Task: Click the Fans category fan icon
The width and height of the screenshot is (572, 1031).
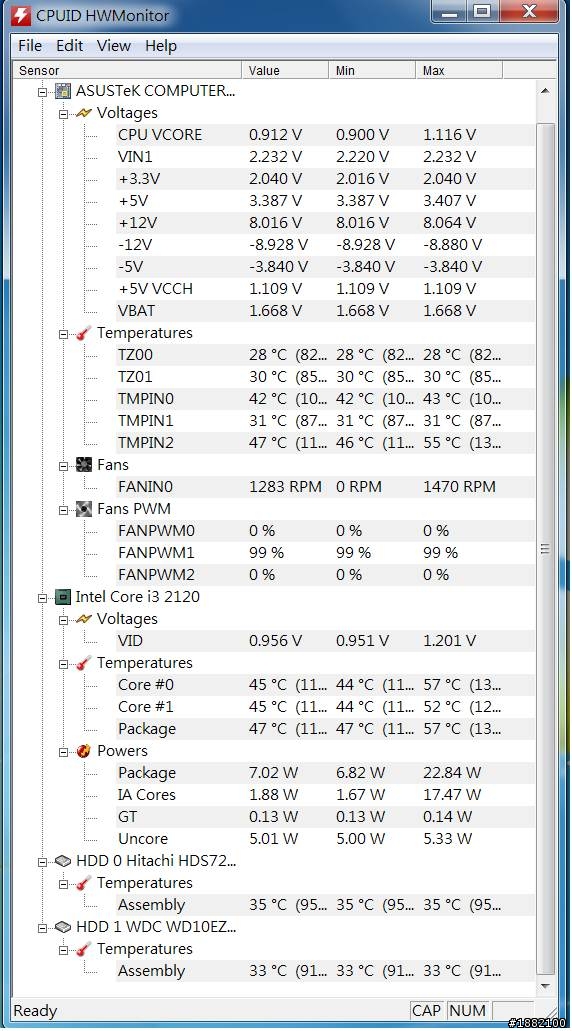Action: (x=83, y=465)
